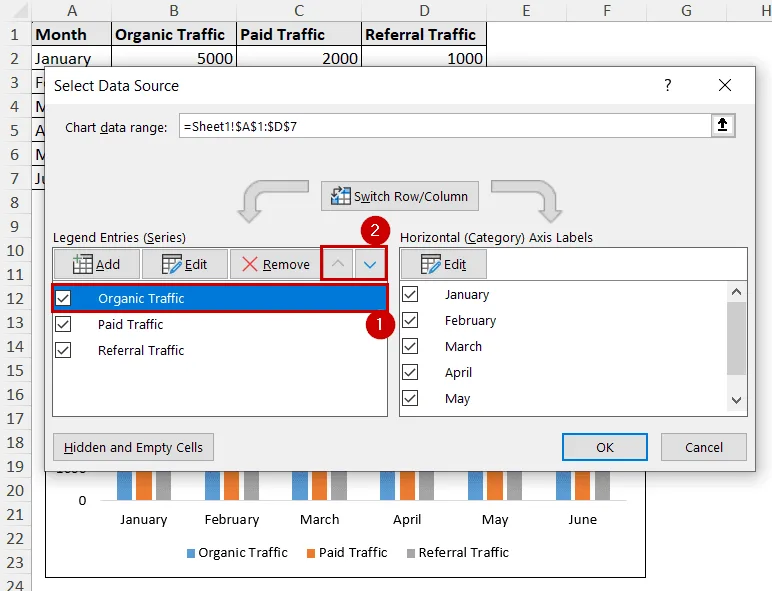Remove the selected series

[275, 264]
